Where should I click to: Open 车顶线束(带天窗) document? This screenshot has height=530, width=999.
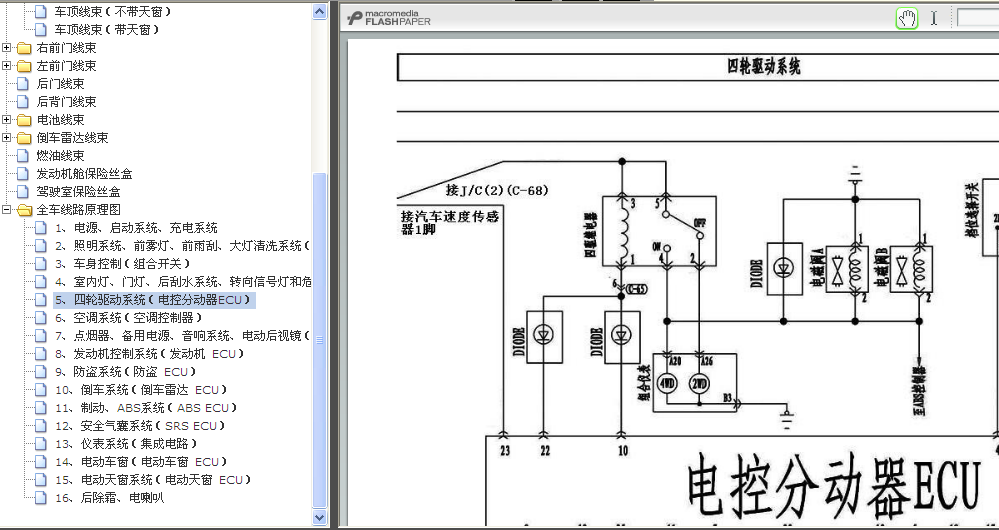(106, 29)
